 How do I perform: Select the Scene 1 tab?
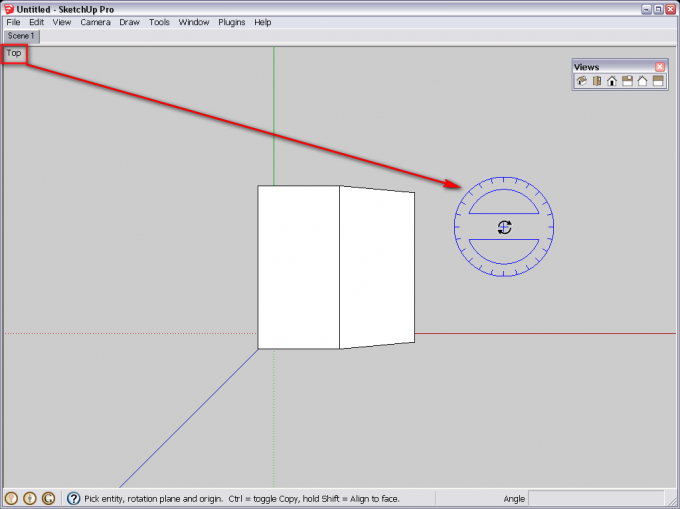pyautogui.click(x=21, y=36)
